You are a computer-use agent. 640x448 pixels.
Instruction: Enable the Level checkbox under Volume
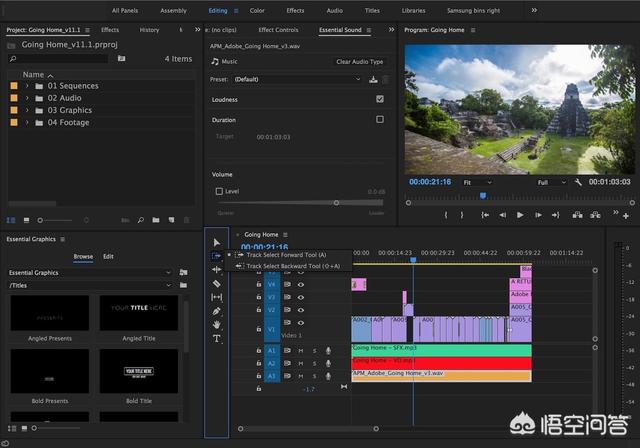coord(219,191)
